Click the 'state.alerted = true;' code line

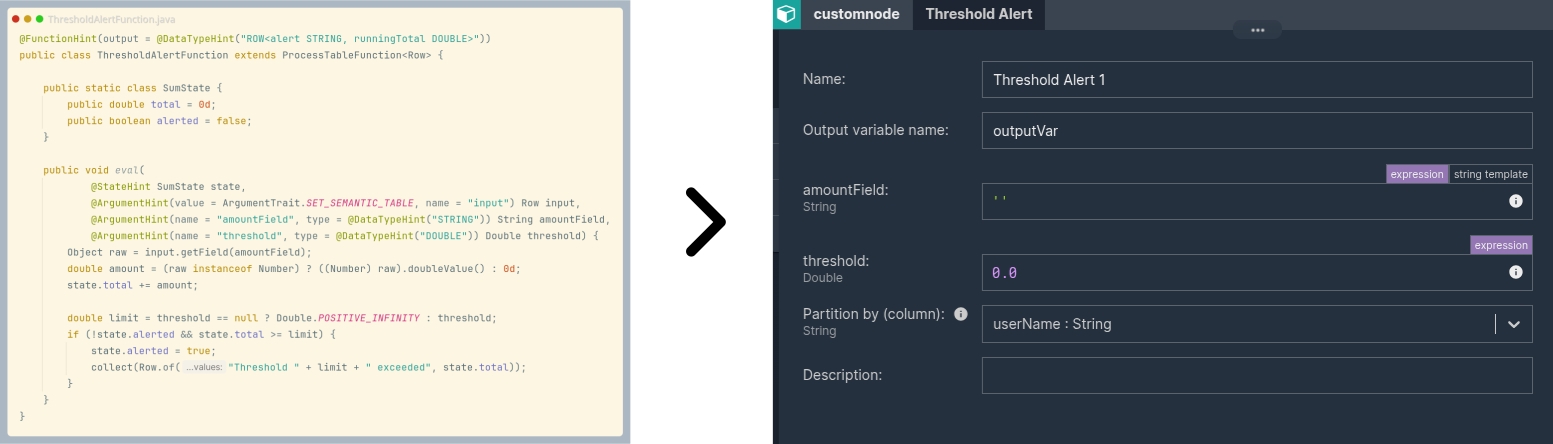click(x=152, y=351)
